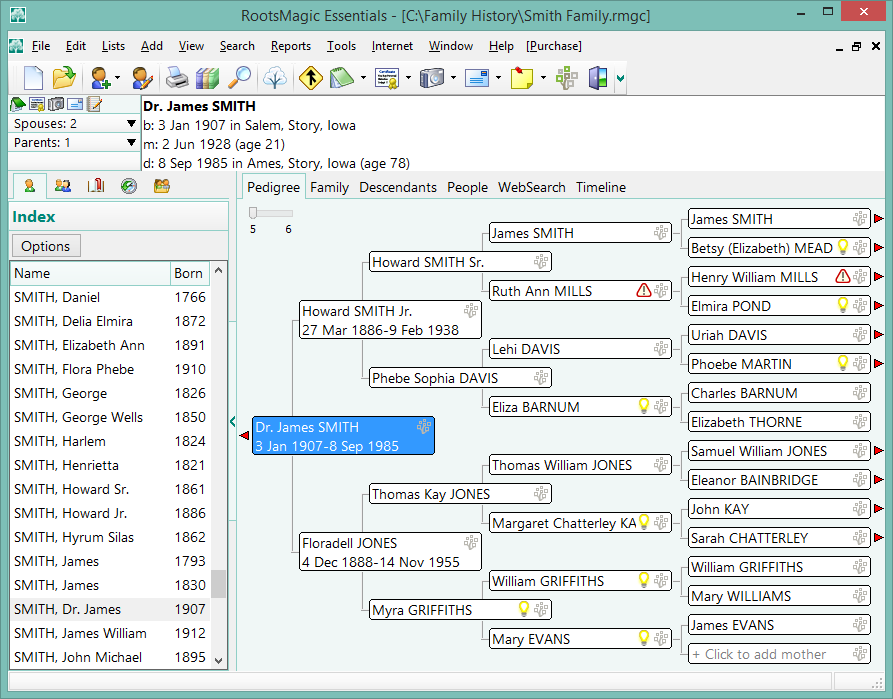The width and height of the screenshot is (893, 699).
Task: Select SMITH, James William in index list
Action: [x=80, y=633]
